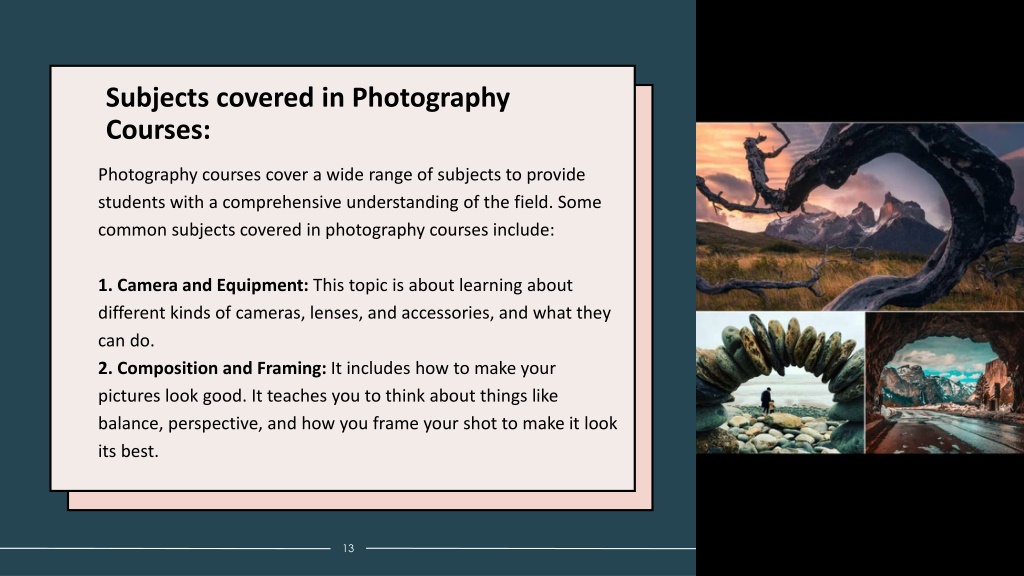Click the intro paragraph beginning 'Photography courses cover'
Image resolution: width=1024 pixels, height=576 pixels.
[349, 202]
